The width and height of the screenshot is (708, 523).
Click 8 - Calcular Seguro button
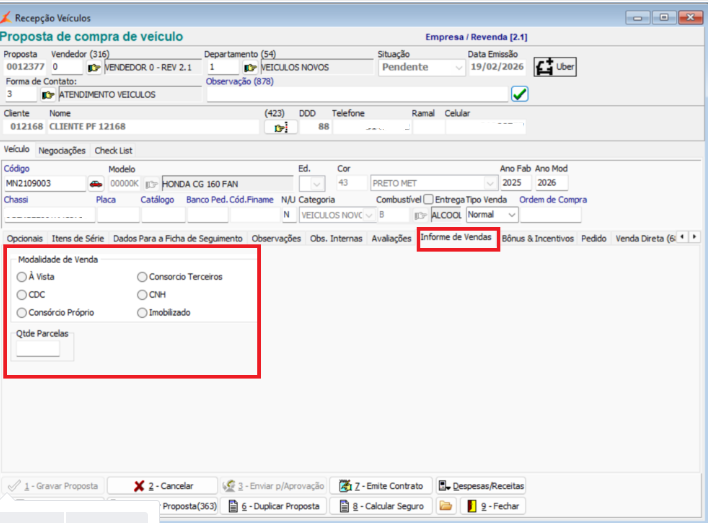(x=381, y=506)
